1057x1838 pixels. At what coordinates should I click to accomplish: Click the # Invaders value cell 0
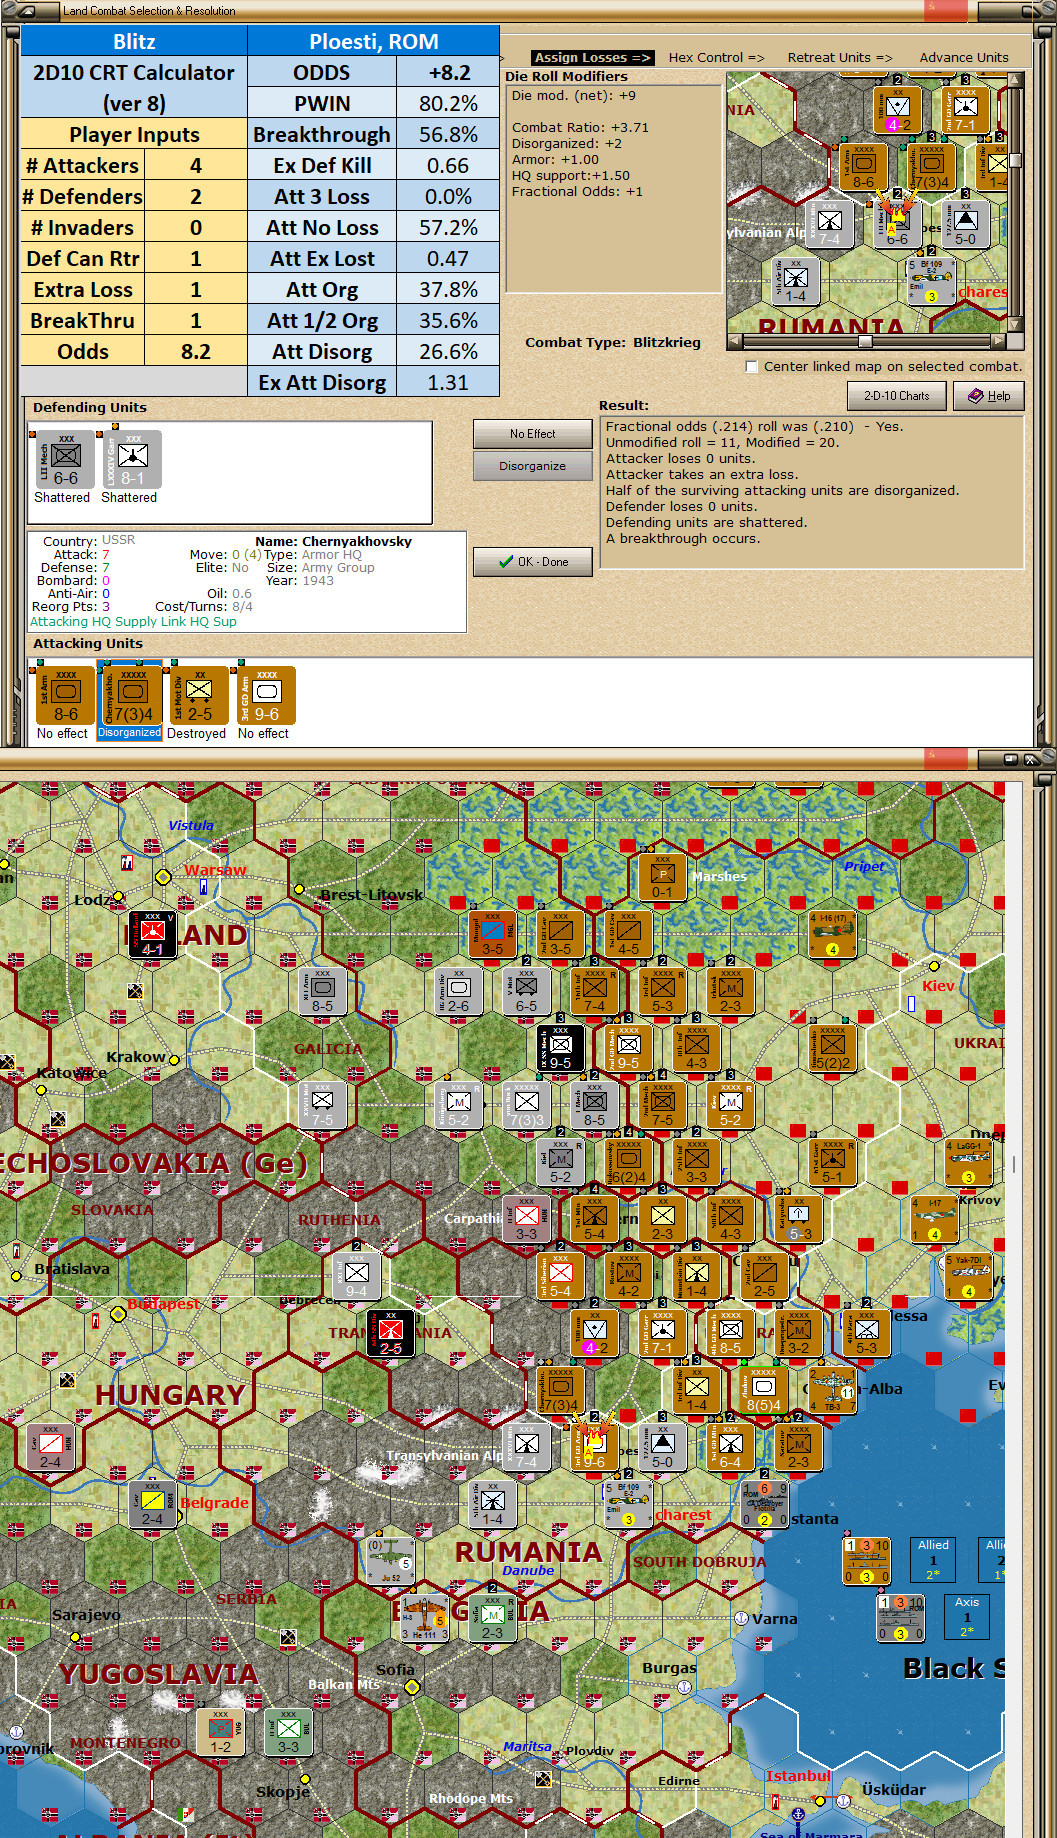pyautogui.click(x=196, y=227)
